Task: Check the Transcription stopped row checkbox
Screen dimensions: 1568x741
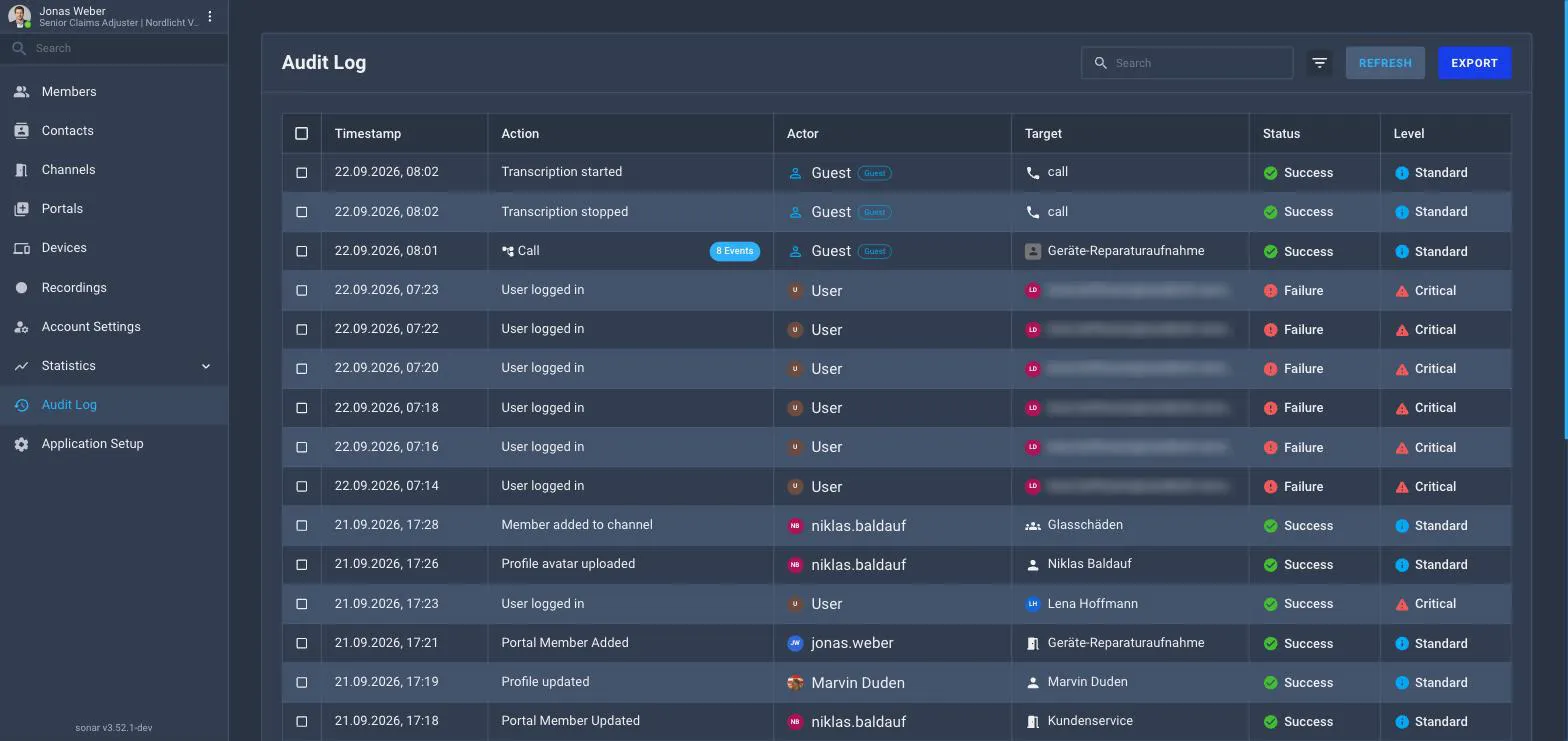Action: click(x=302, y=212)
